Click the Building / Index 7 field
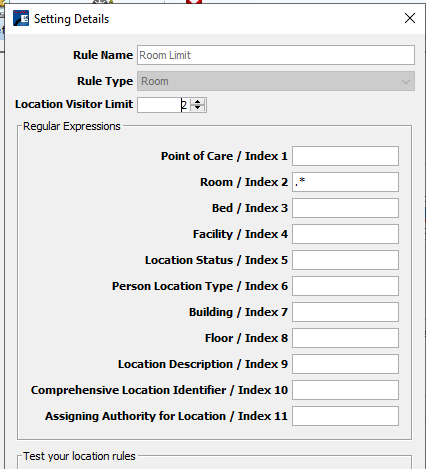The height and width of the screenshot is (469, 426). (x=345, y=312)
